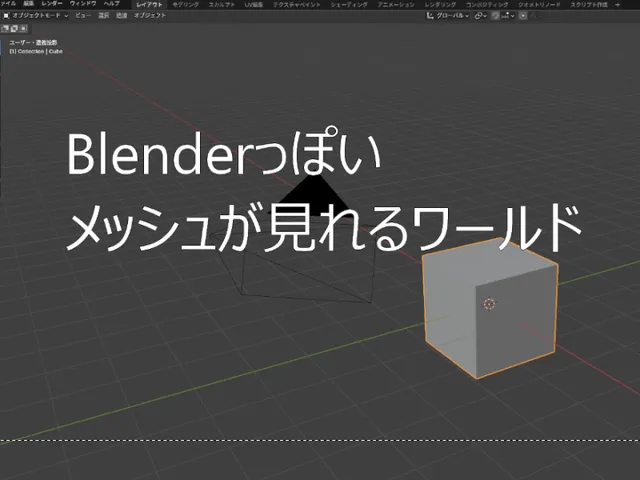The image size is (640, 480).
Task: Open the ヘルプ (Help) menu
Action: pyautogui.click(x=111, y=4)
